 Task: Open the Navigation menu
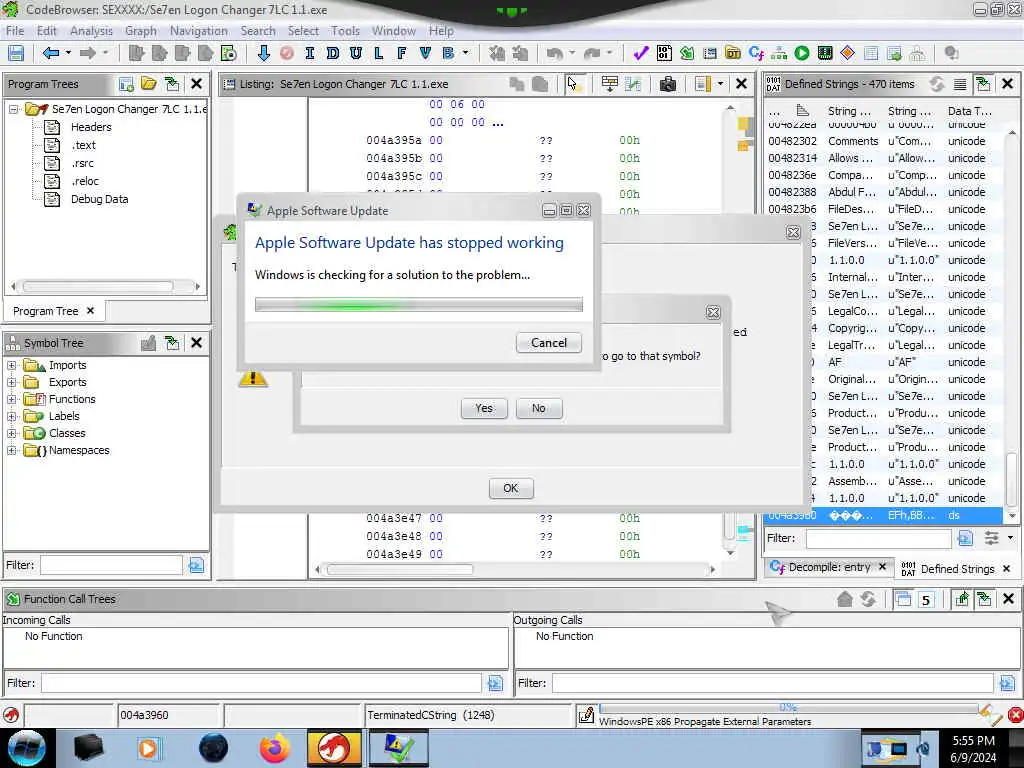click(199, 31)
